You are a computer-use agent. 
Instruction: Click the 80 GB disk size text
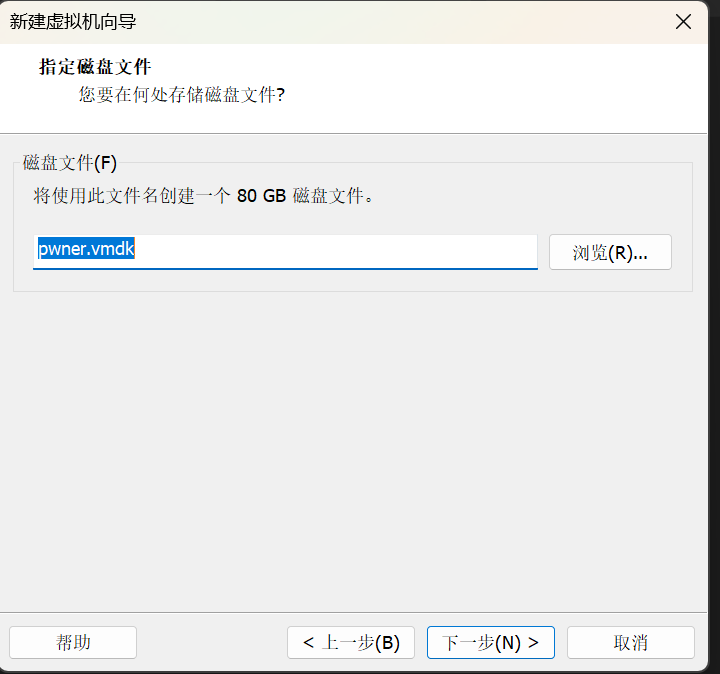point(261,196)
